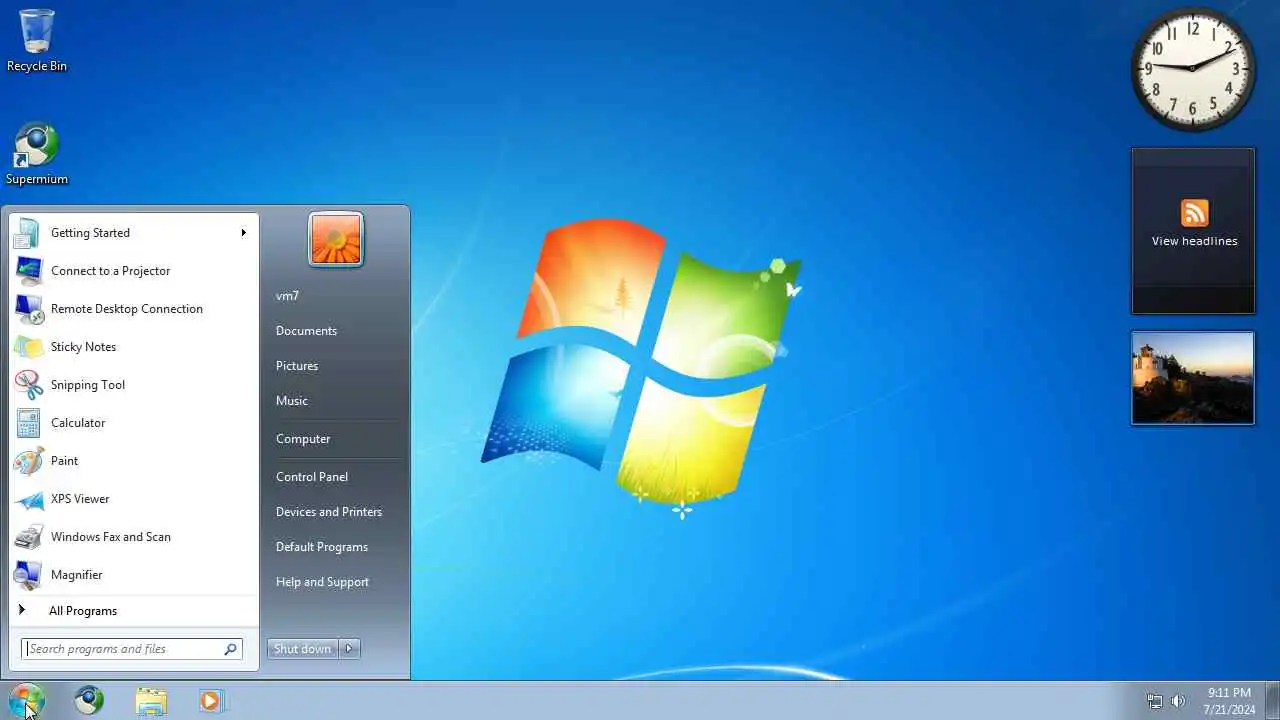1280x720 pixels.
Task: Expand the Getting Started jump list arrow
Action: [x=243, y=233]
